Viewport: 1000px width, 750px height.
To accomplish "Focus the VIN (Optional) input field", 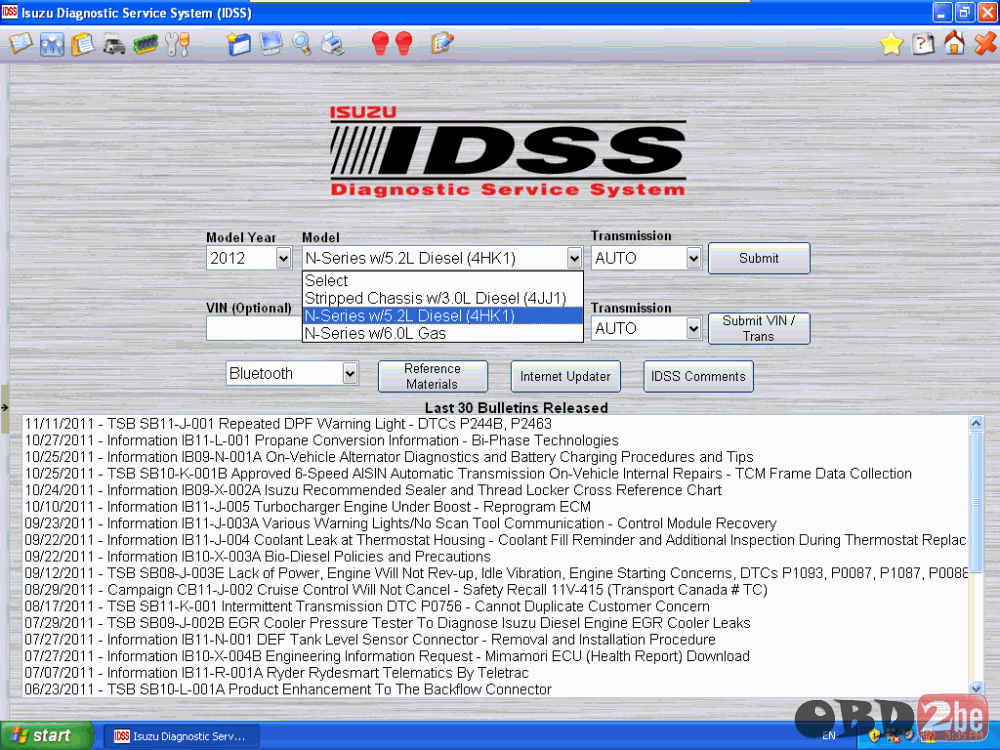I will coord(254,328).
